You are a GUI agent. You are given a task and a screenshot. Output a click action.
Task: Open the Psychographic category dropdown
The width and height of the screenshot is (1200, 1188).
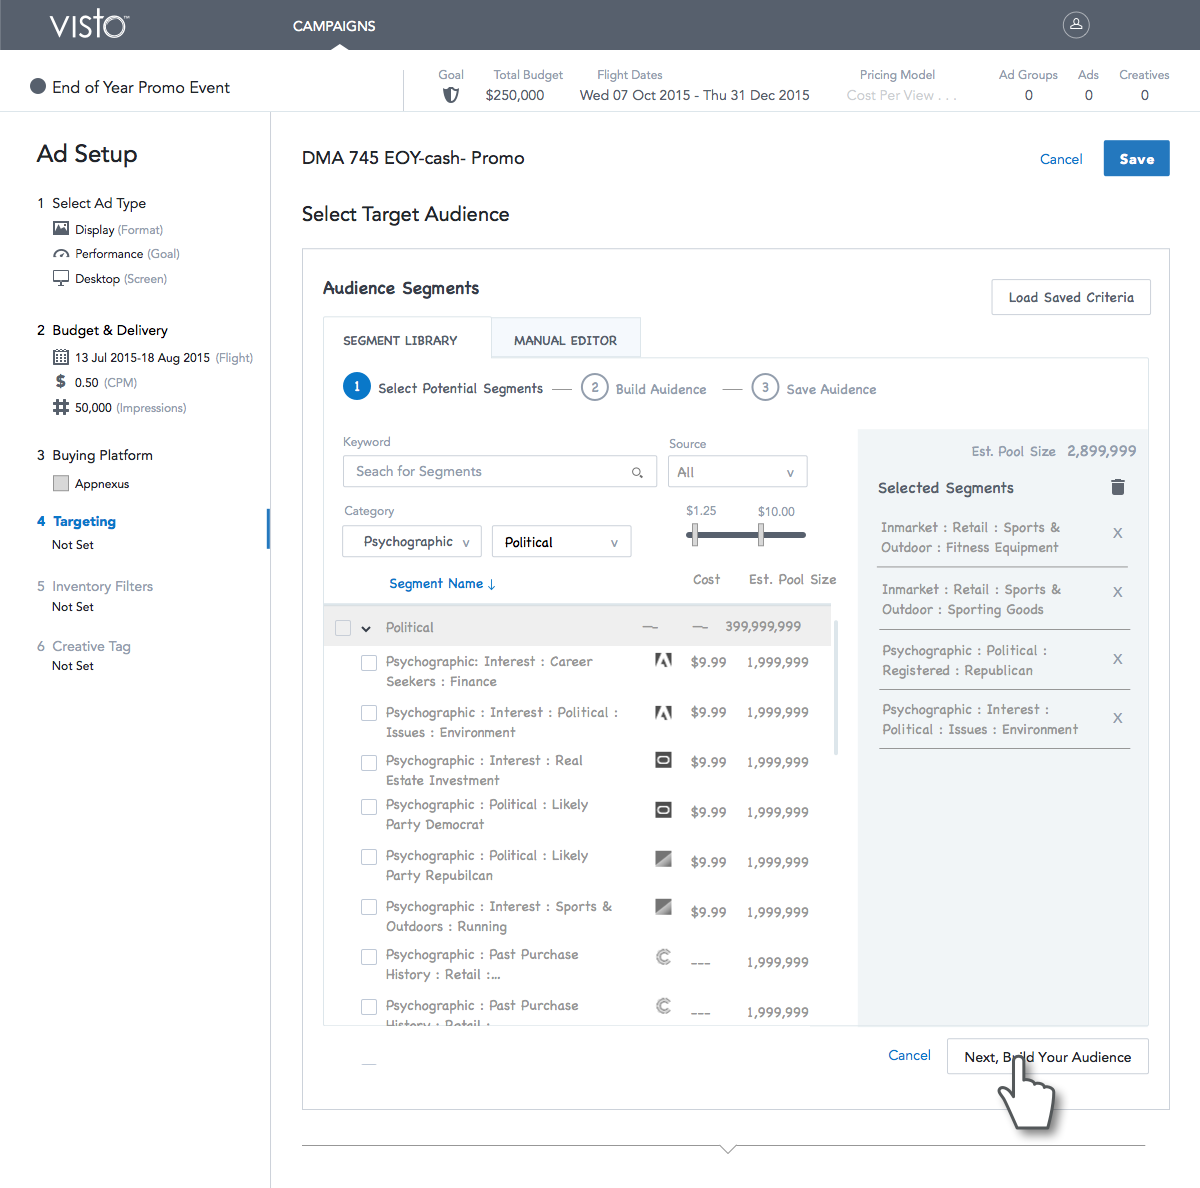pos(412,542)
